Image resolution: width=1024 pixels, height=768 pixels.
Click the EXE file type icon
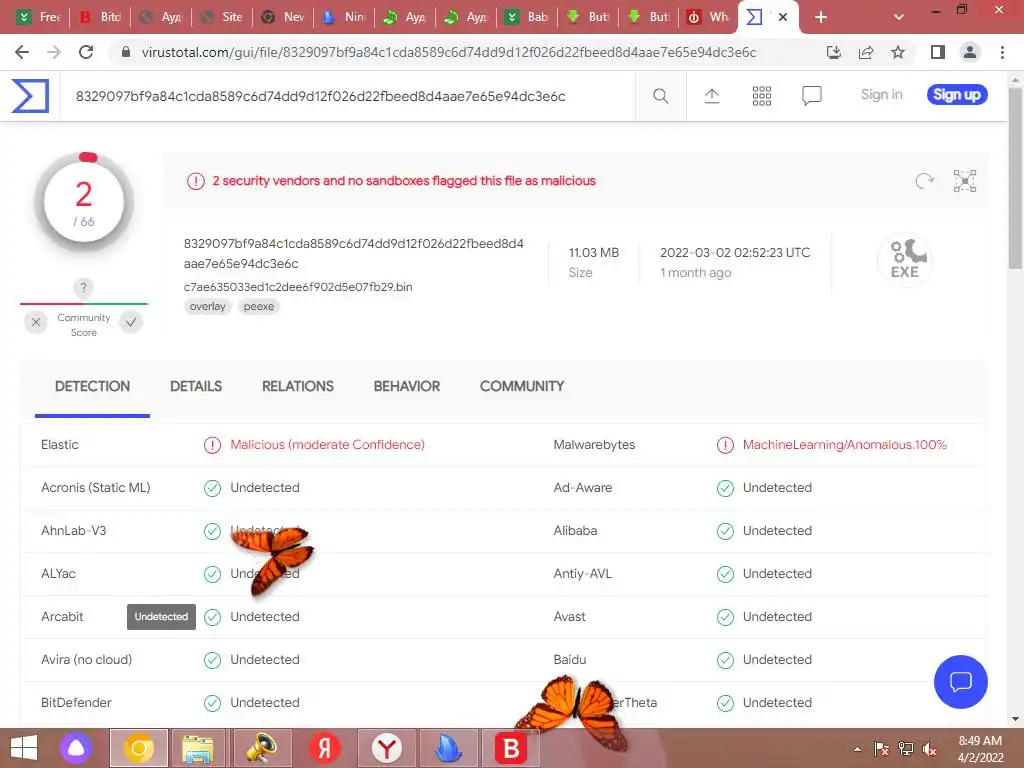pyautogui.click(x=904, y=259)
